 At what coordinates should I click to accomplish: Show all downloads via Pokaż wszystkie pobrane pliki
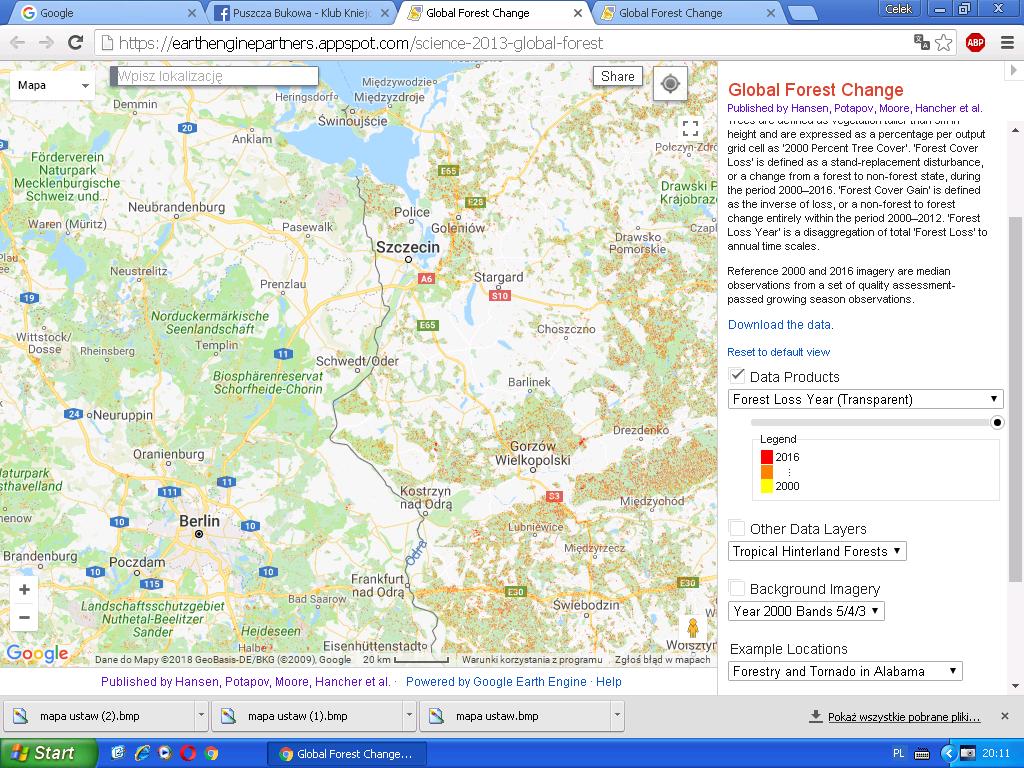coord(904,717)
